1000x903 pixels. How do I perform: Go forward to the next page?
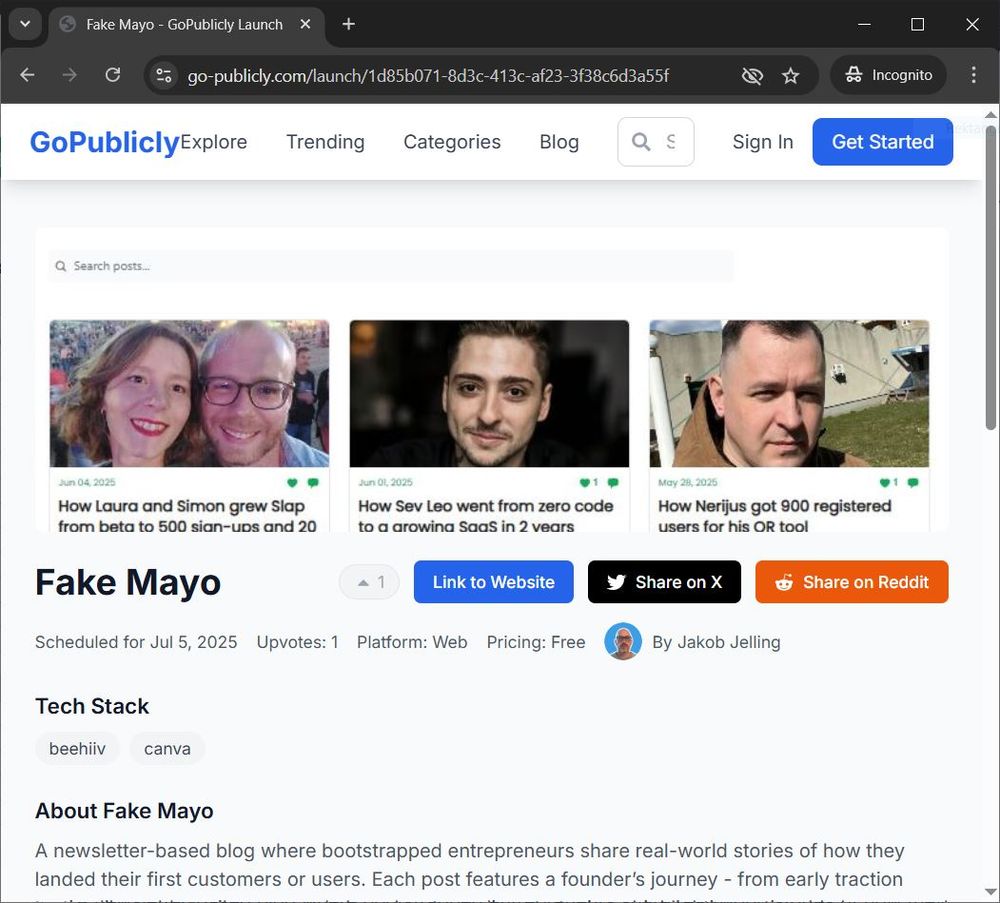pos(70,75)
